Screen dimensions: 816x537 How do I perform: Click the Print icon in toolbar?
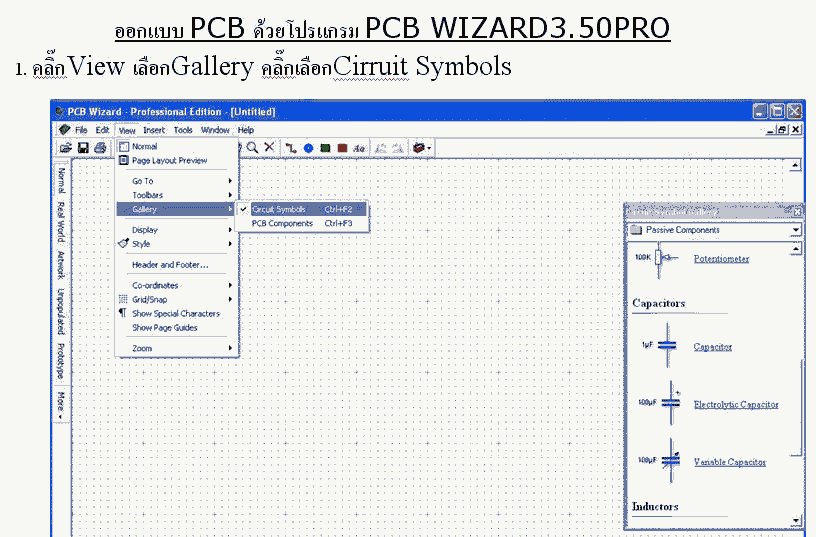[x=100, y=148]
